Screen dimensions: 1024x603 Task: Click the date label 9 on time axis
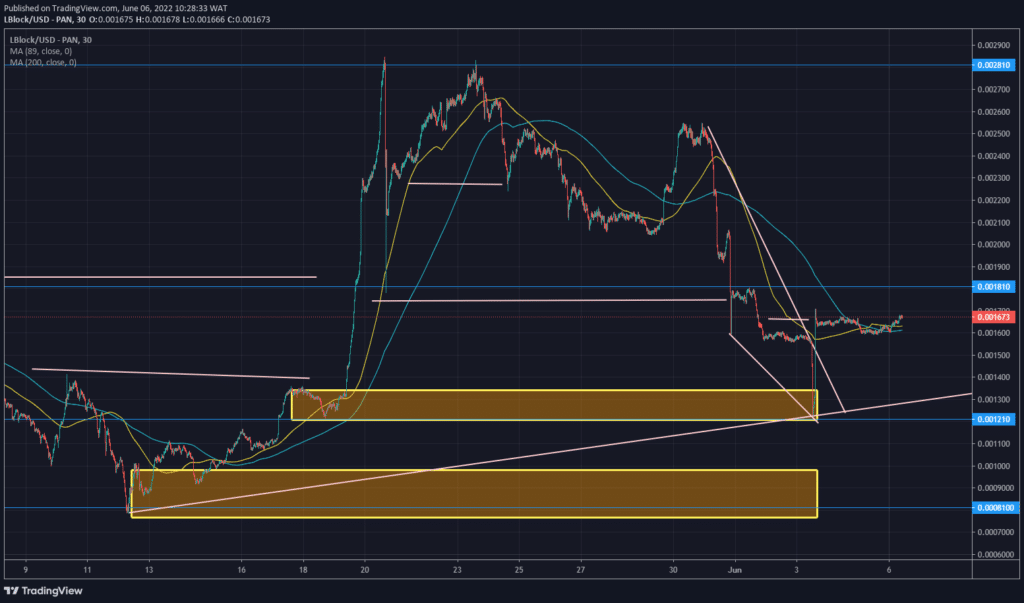[25, 570]
